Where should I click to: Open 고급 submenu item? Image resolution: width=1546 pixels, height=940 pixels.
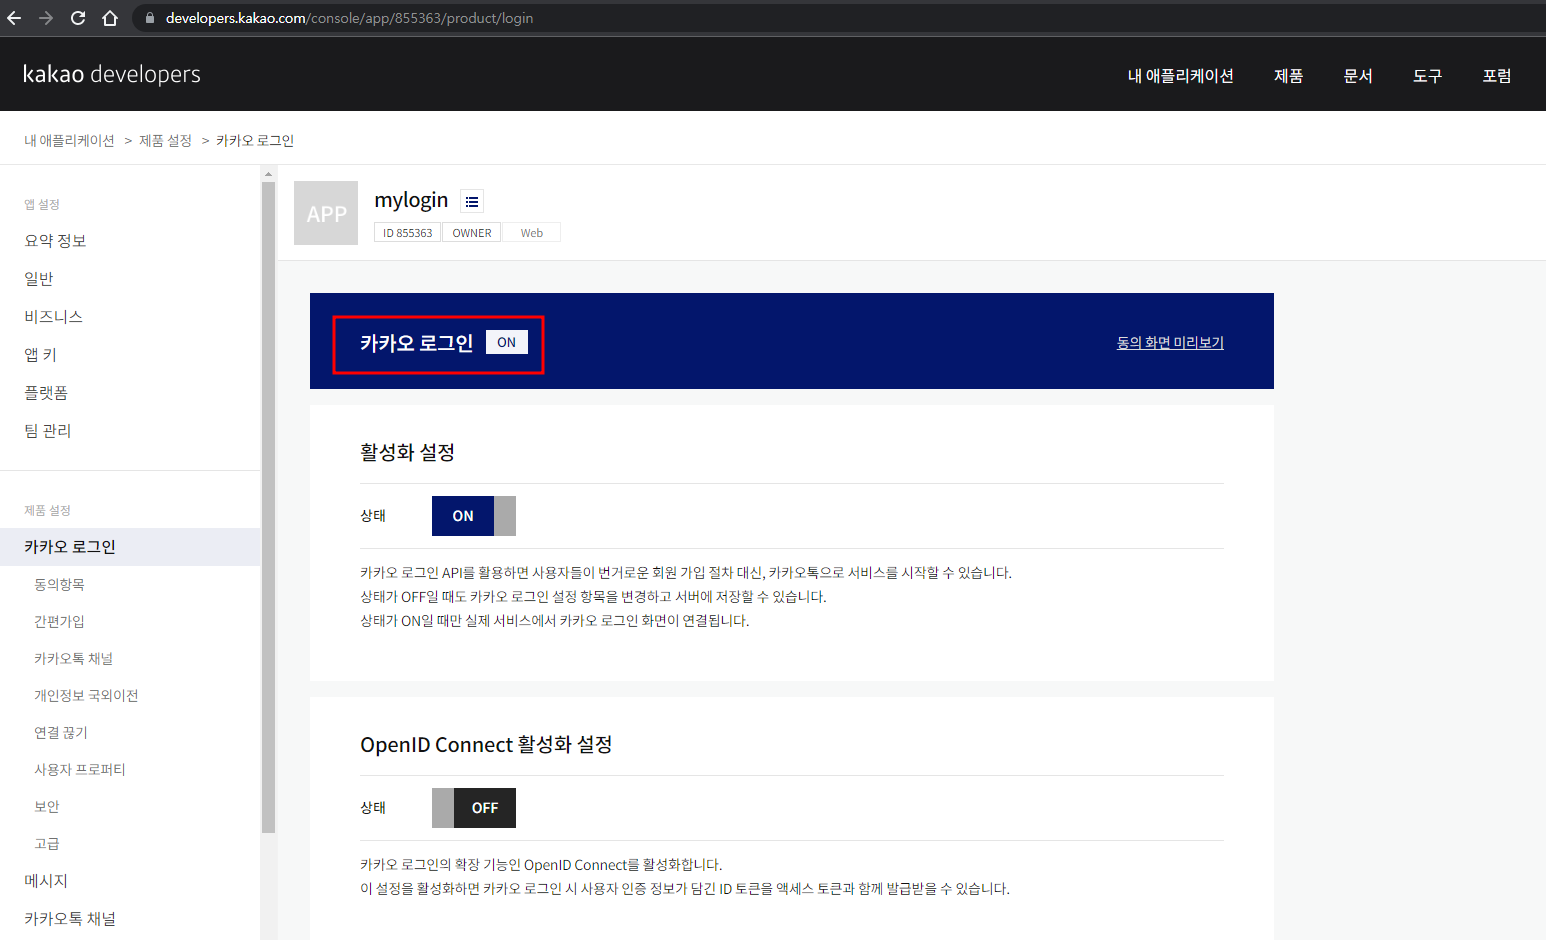click(x=47, y=843)
